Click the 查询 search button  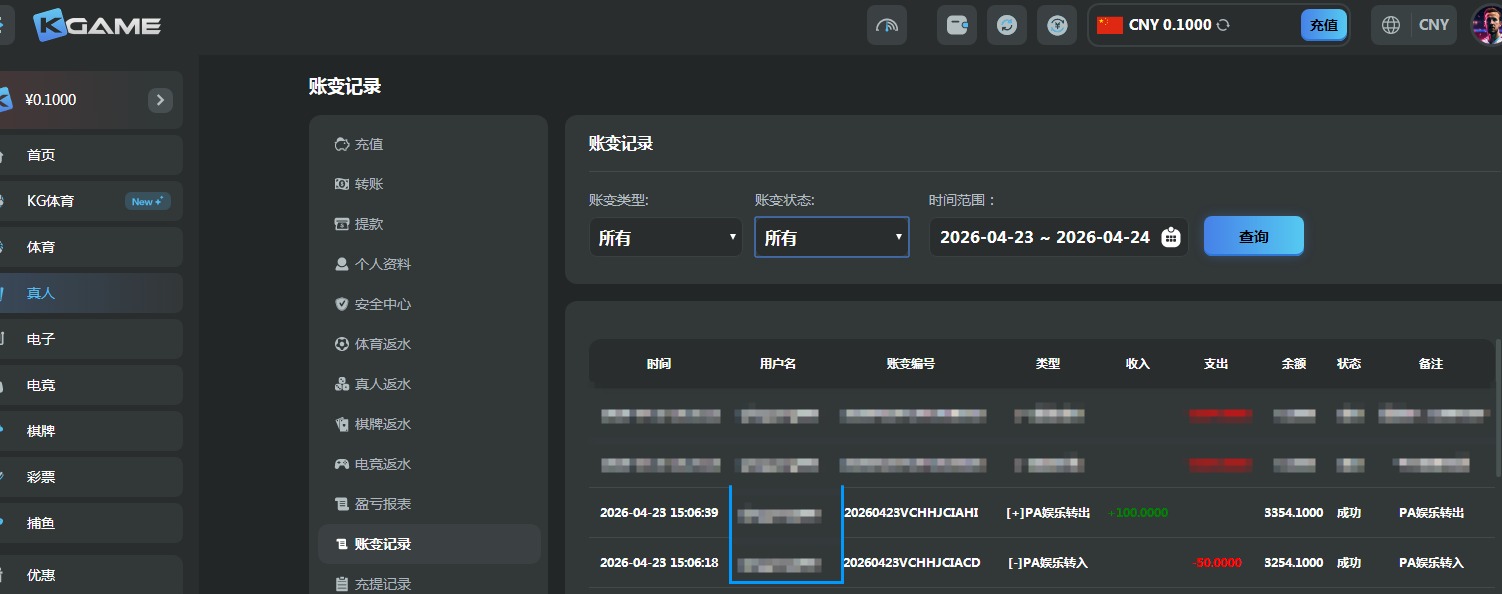[1254, 236]
